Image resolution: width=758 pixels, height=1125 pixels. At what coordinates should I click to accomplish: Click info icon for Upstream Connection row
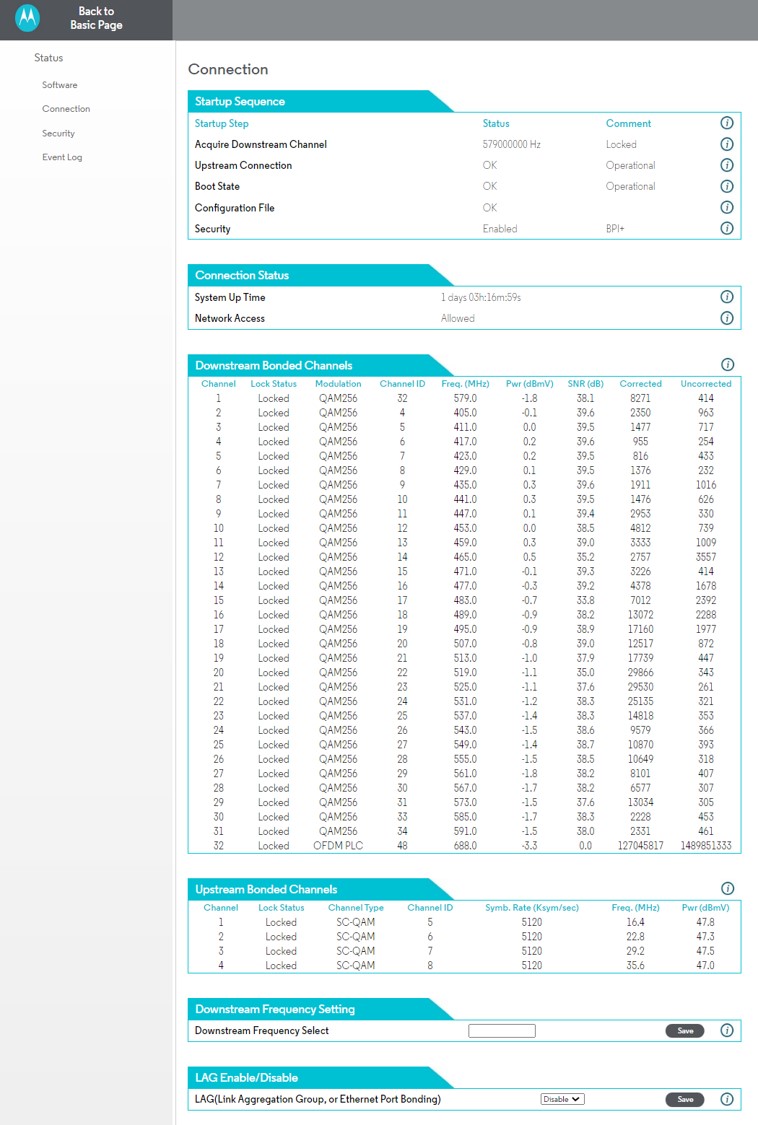coord(727,165)
